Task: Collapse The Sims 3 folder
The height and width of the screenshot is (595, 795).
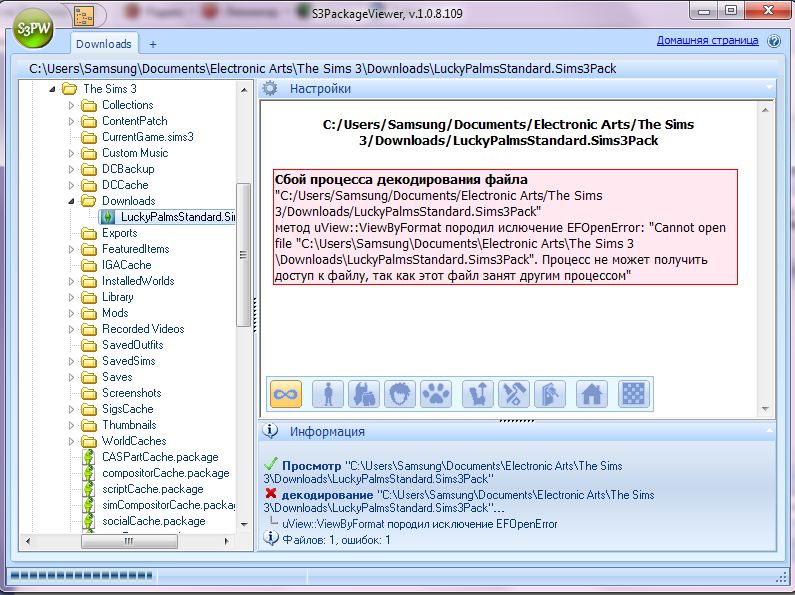Action: (x=55, y=89)
